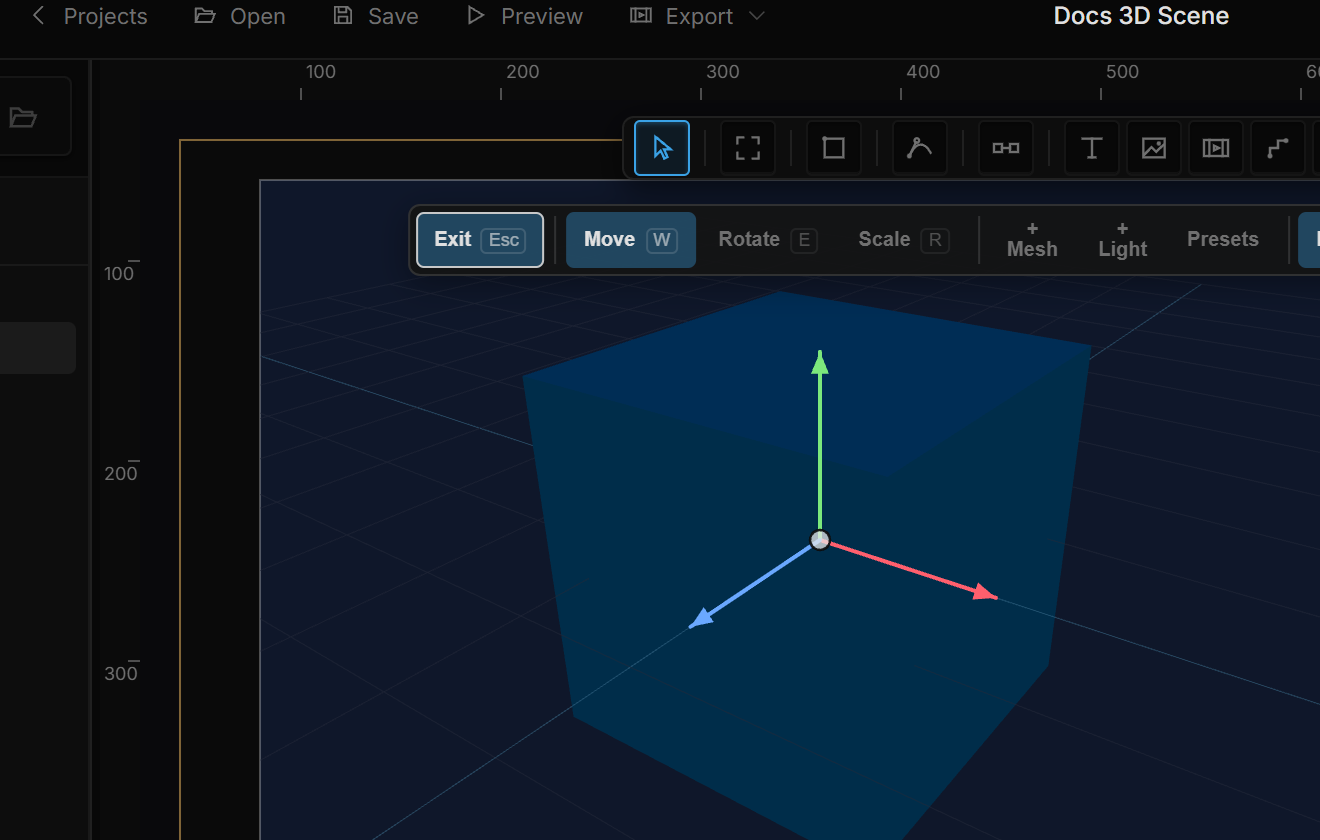
Task: Select the two-linked-boxes connector tool
Action: 1006,148
